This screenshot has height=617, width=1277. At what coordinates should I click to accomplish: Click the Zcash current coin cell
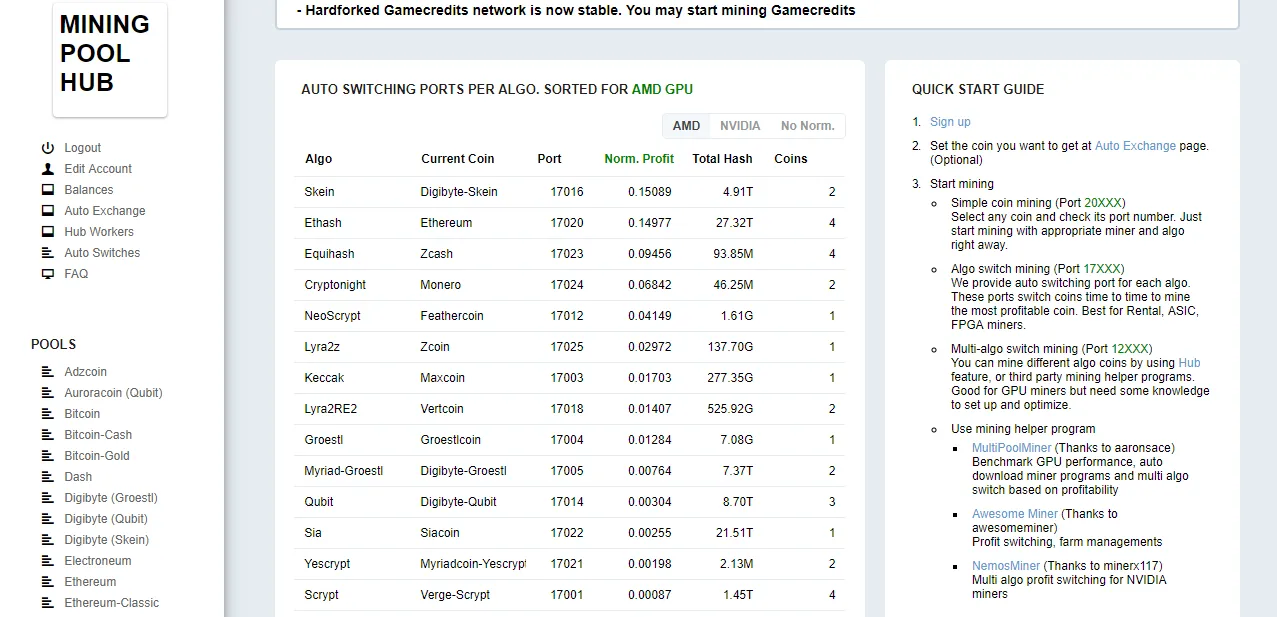[437, 254]
